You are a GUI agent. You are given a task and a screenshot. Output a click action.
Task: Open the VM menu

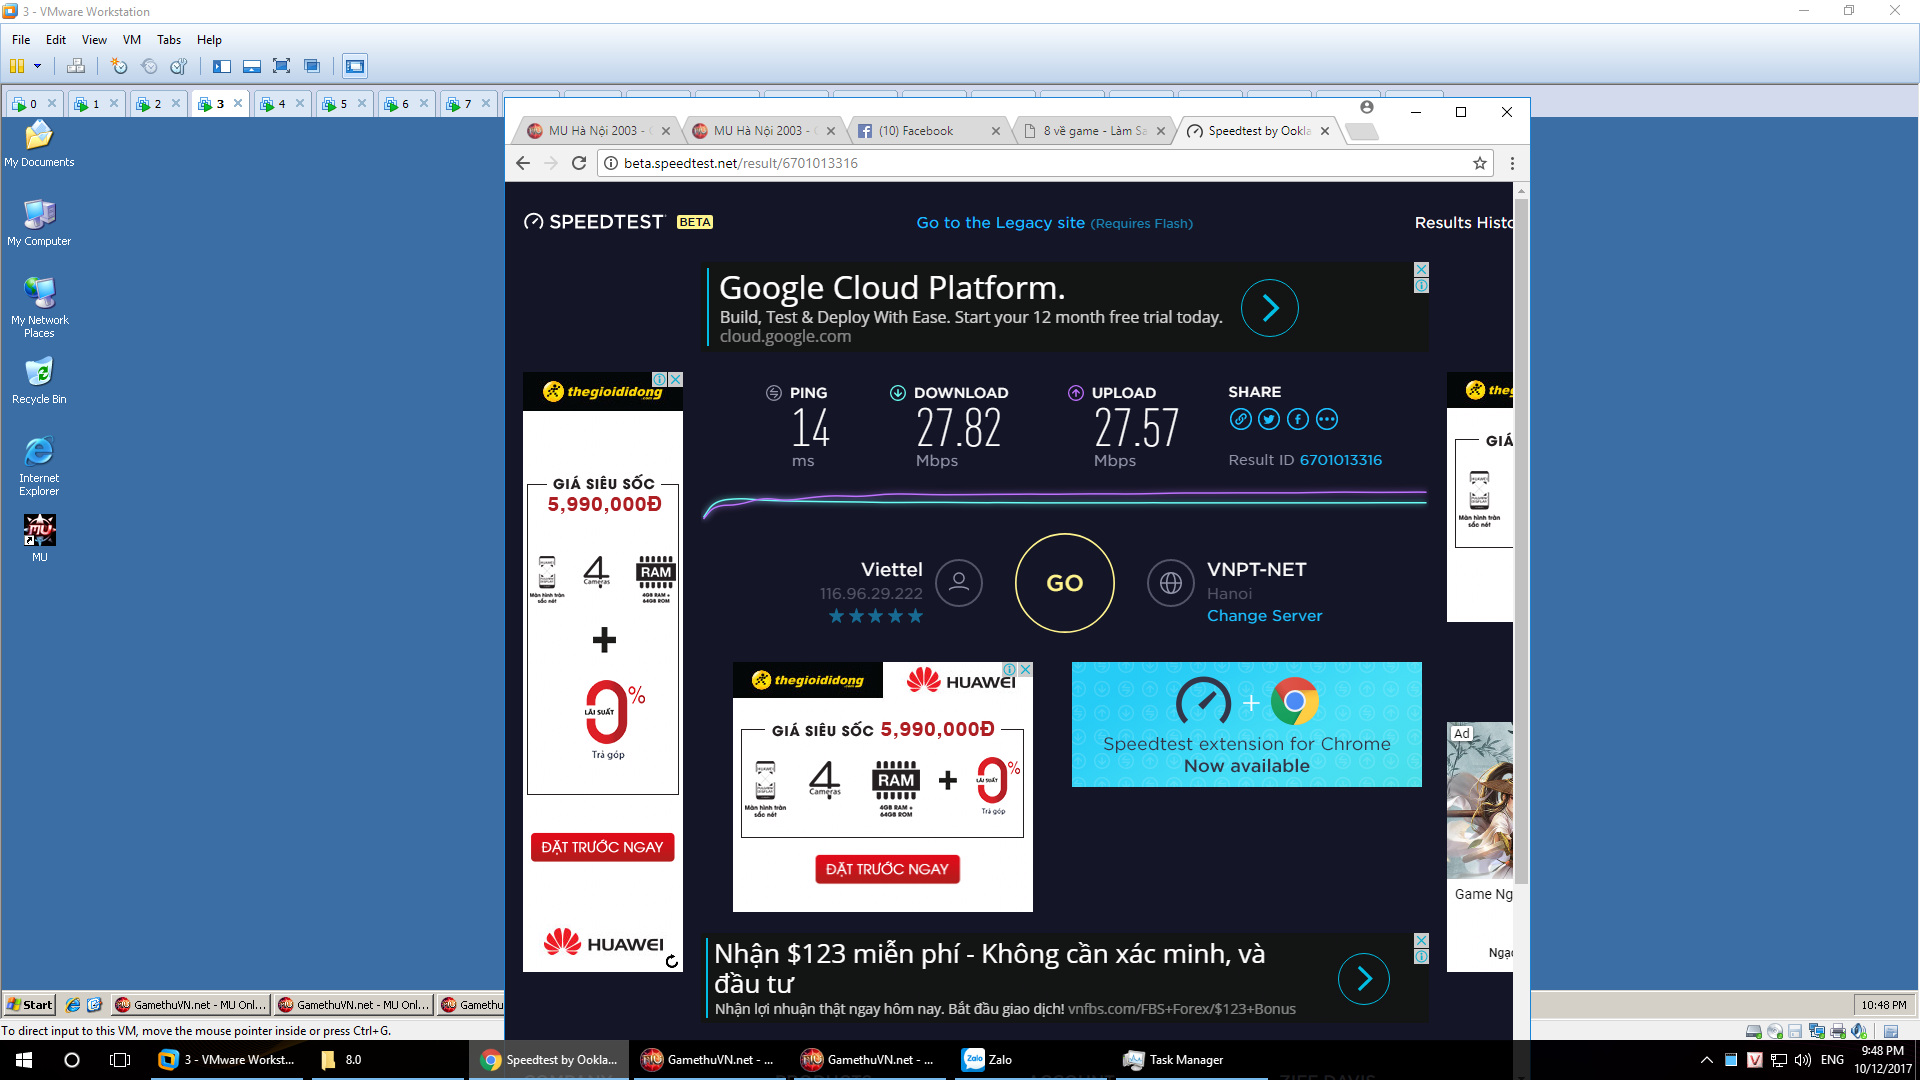(131, 40)
